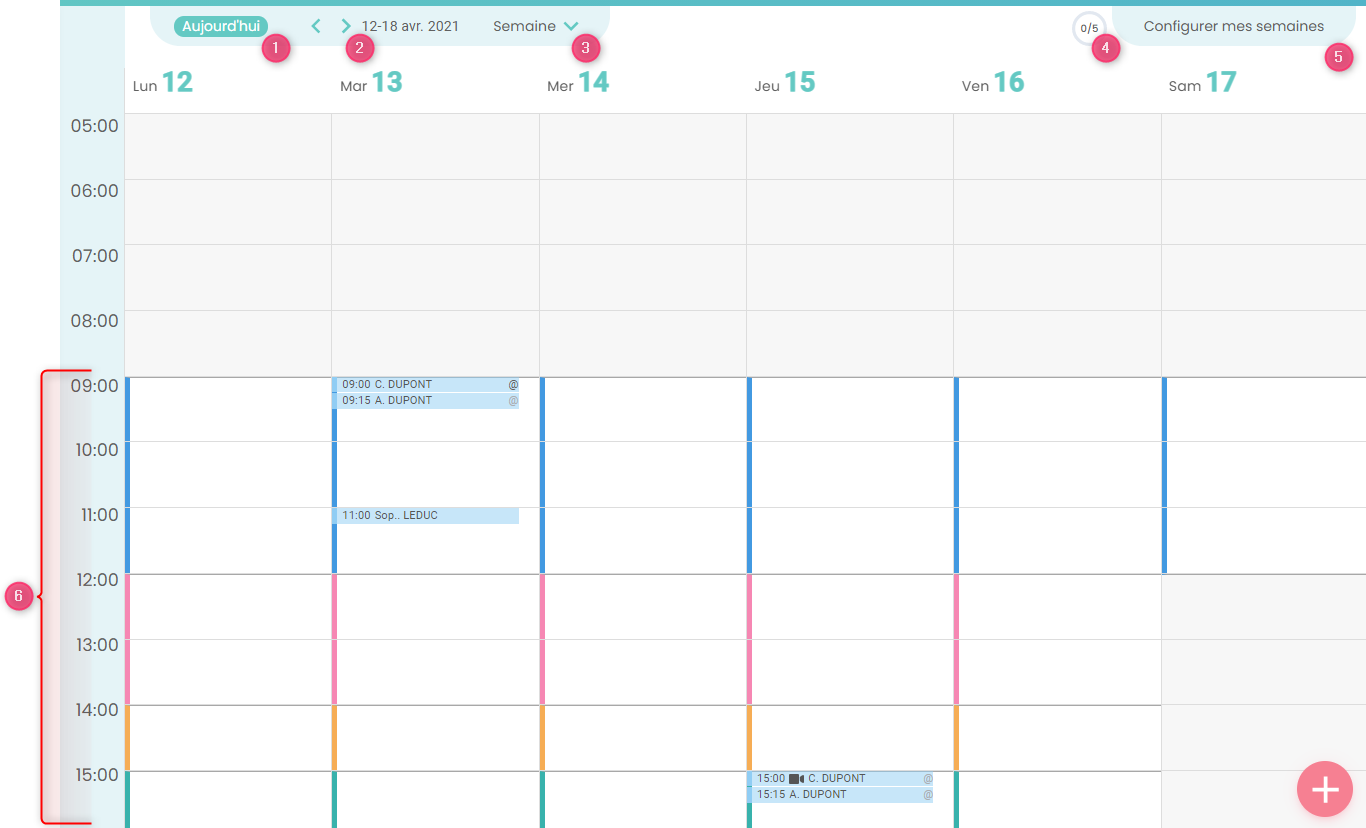Go to the previous week arrow
This screenshot has height=828, width=1366.
tap(316, 26)
